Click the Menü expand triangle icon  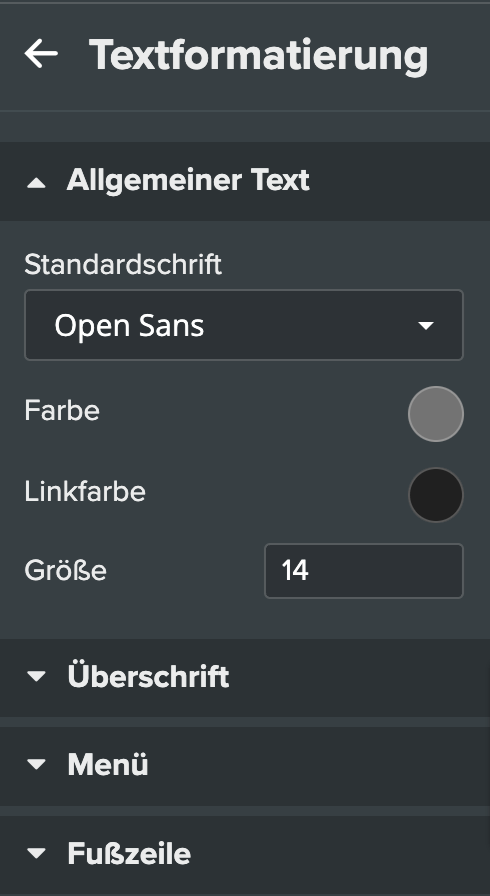click(x=37, y=765)
